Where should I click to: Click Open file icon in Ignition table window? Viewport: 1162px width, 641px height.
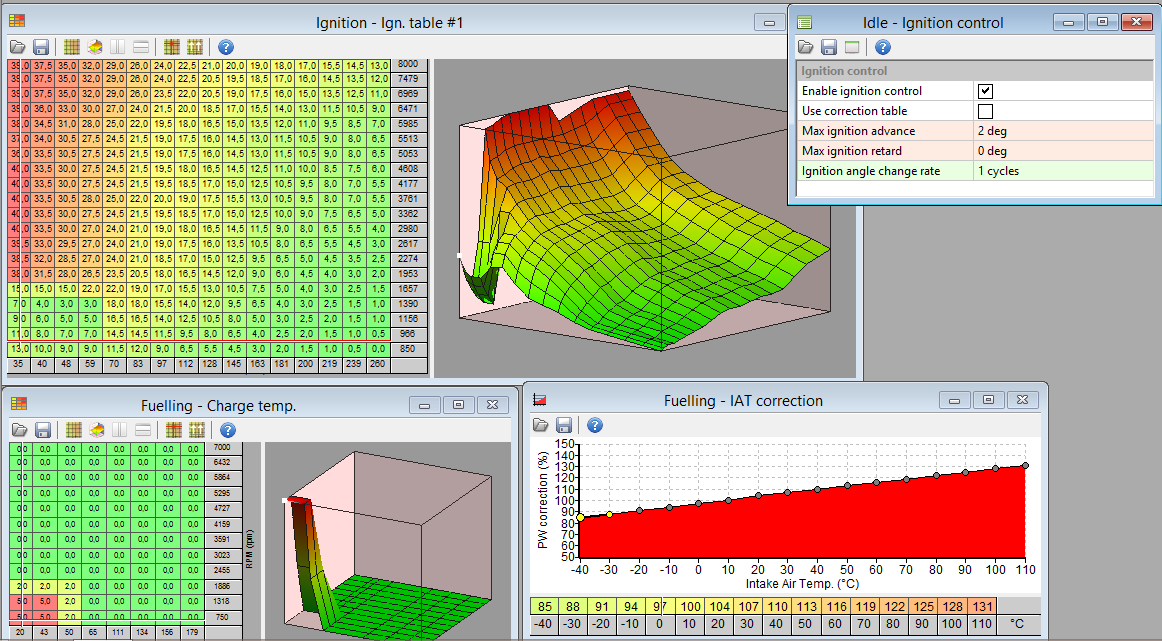click(17, 47)
